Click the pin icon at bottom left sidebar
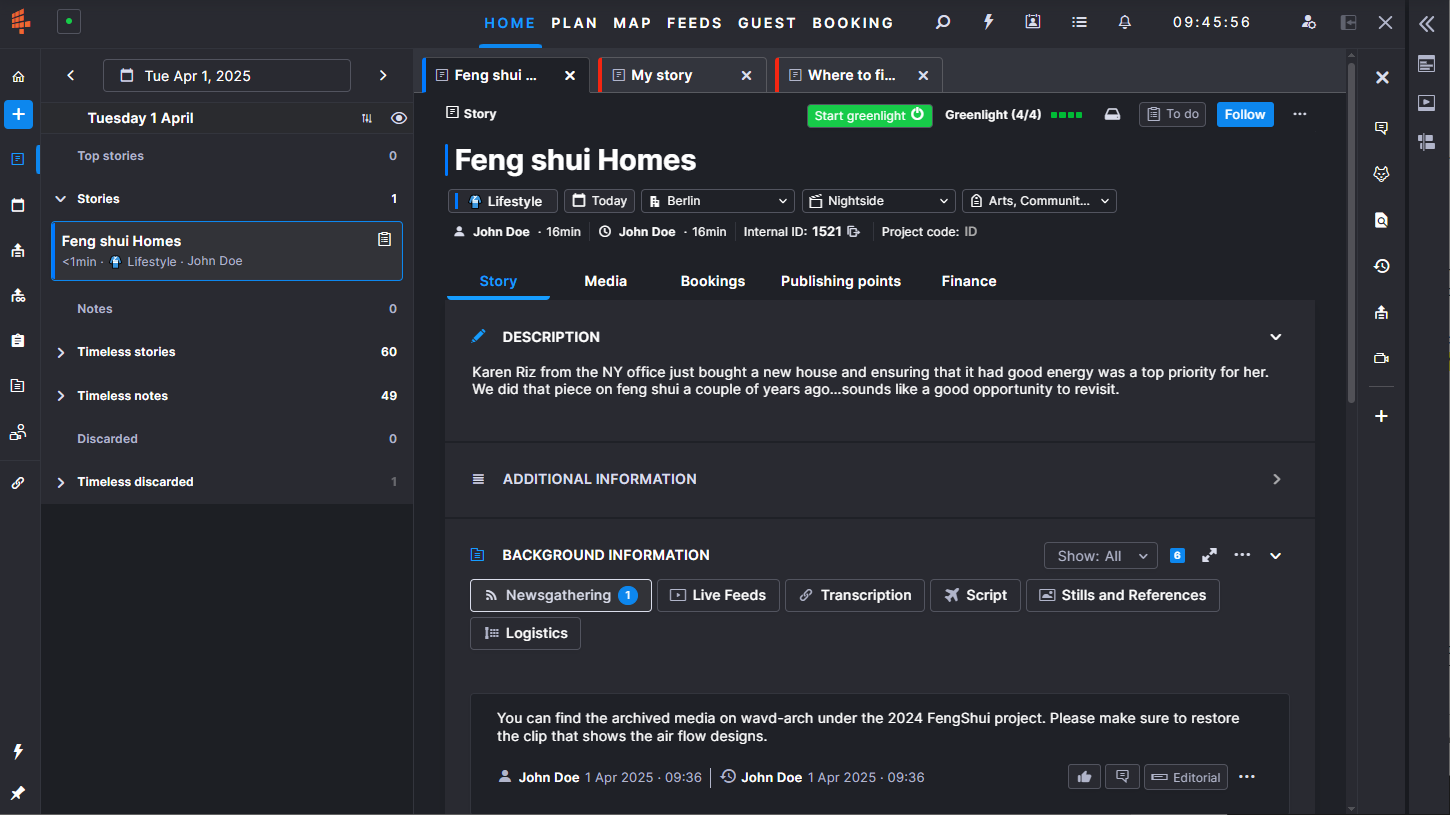1450x815 pixels. (x=18, y=793)
